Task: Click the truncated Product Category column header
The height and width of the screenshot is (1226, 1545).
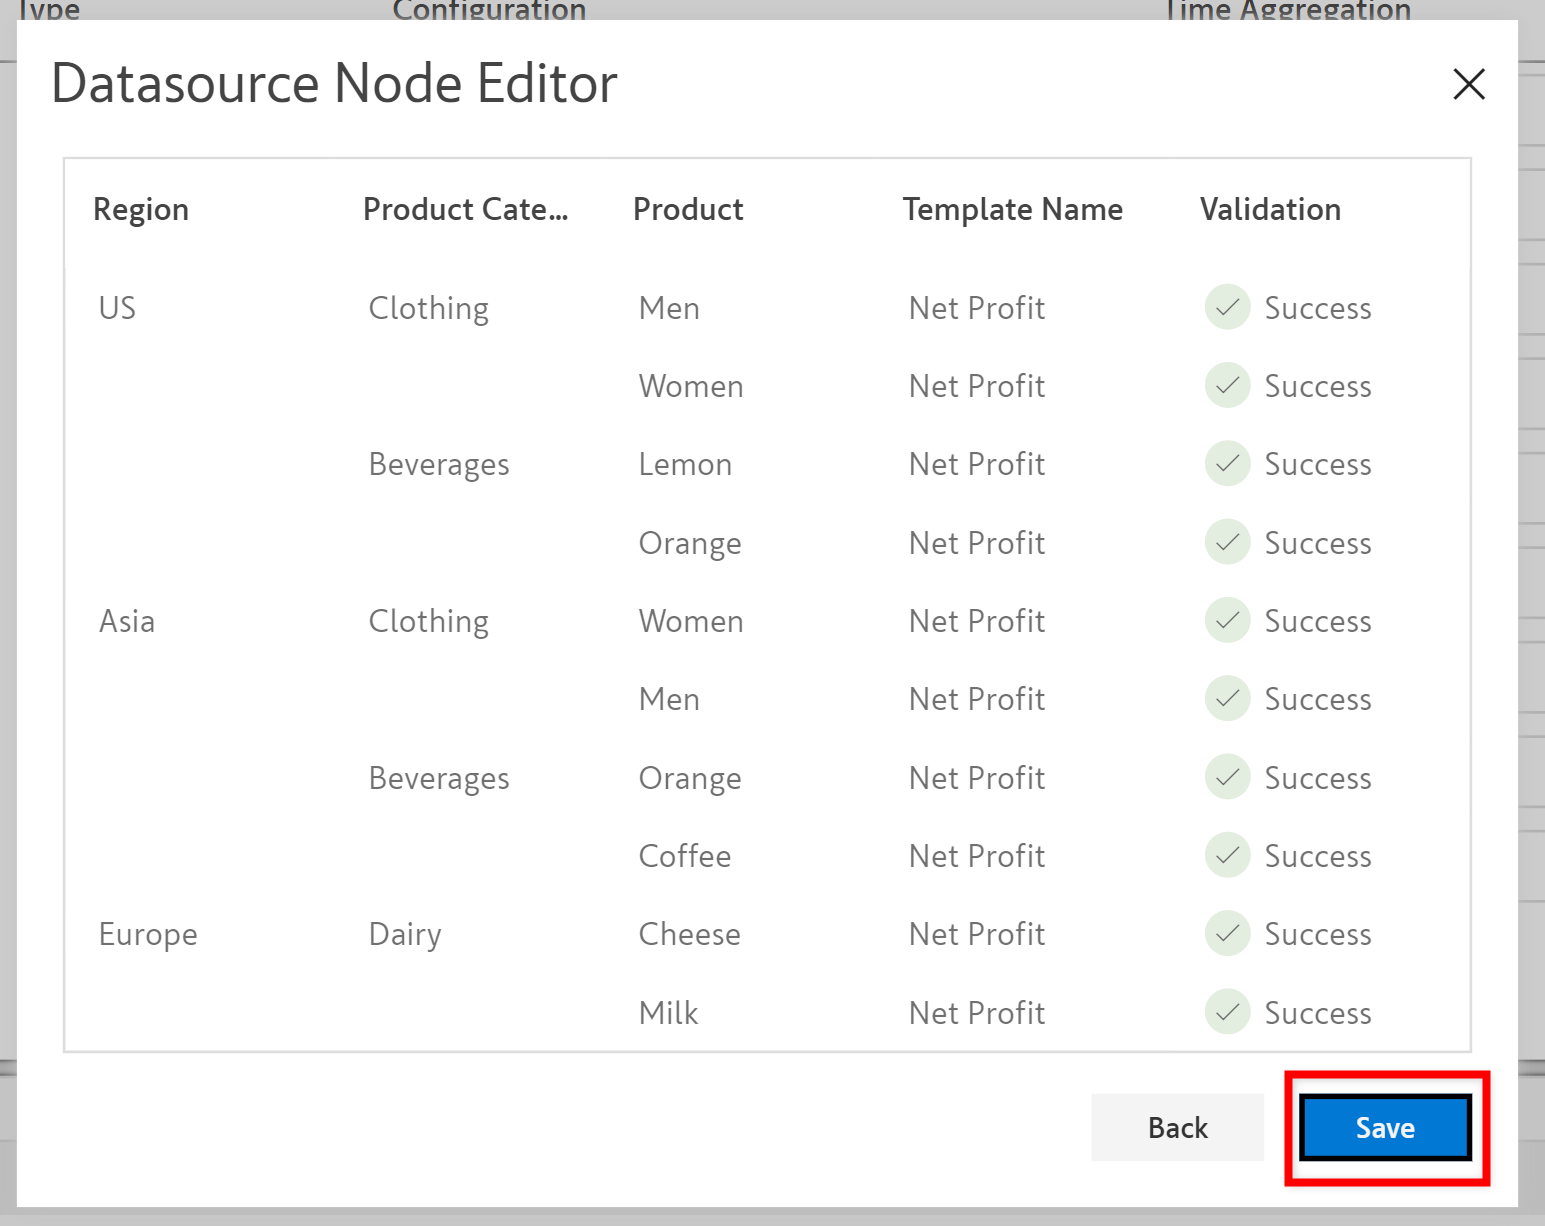Action: pos(465,209)
